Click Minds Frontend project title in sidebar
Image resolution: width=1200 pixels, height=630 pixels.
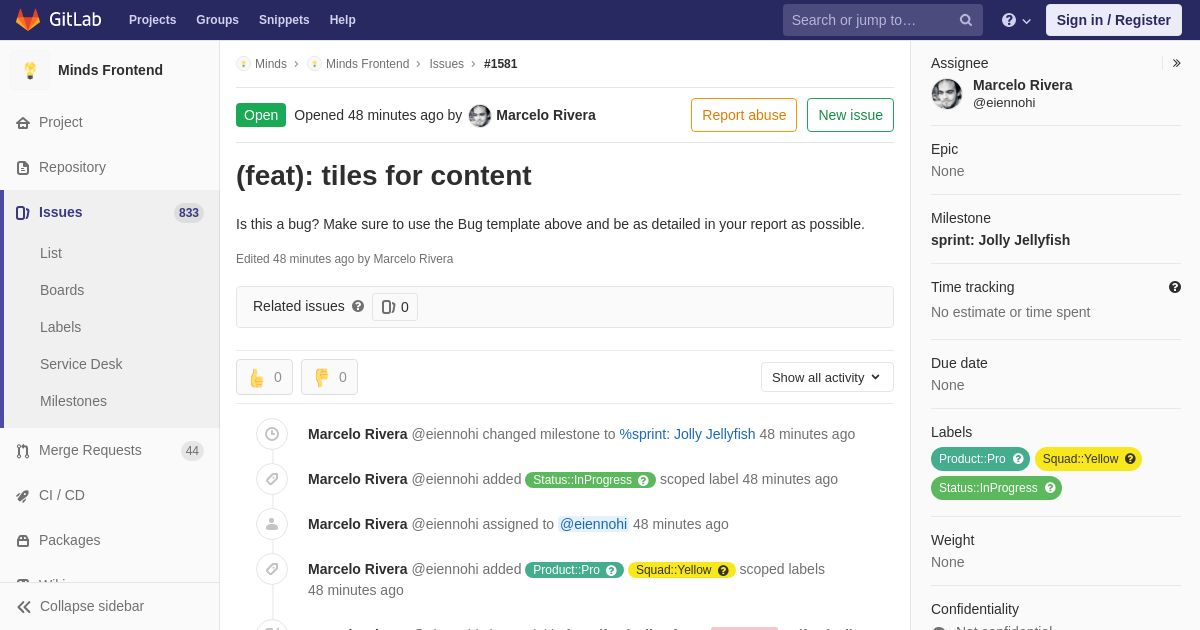pos(110,70)
